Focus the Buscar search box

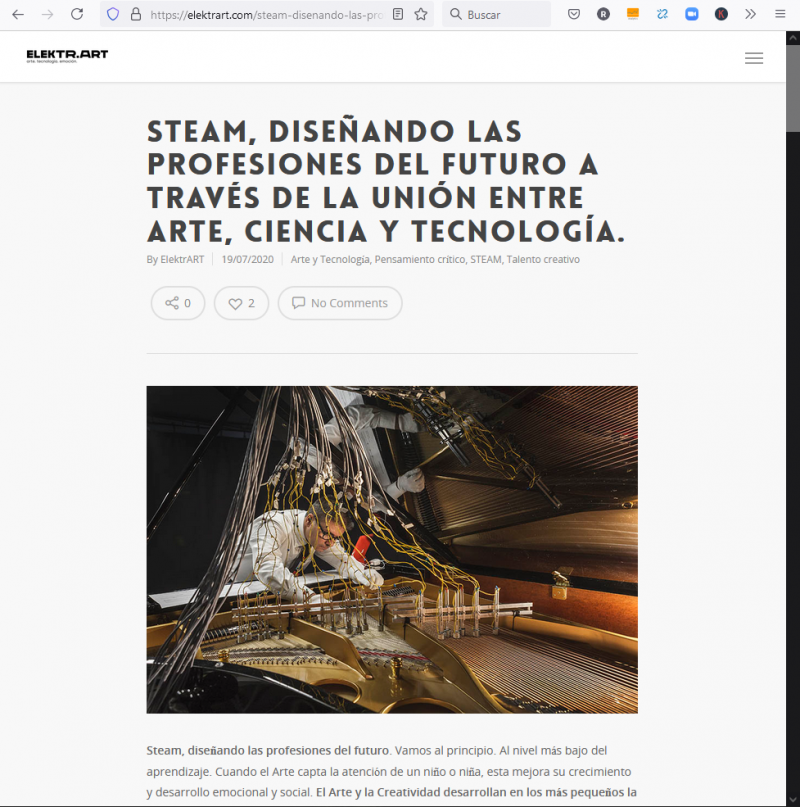496,14
